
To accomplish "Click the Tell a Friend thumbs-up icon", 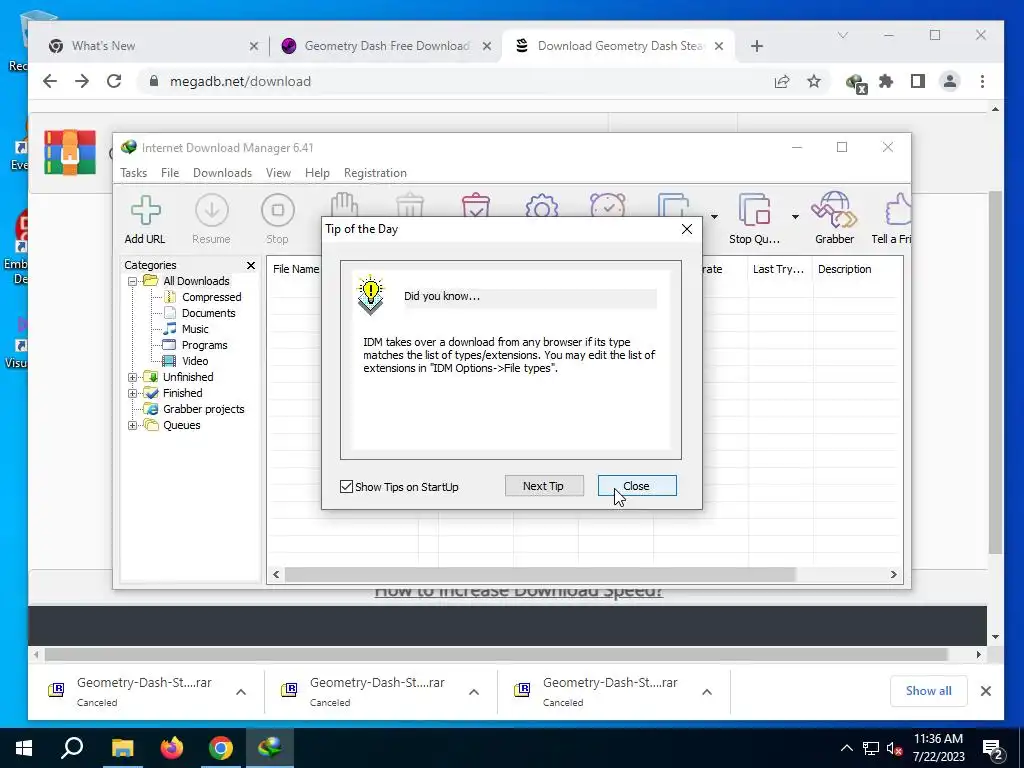I will pyautogui.click(x=893, y=219).
